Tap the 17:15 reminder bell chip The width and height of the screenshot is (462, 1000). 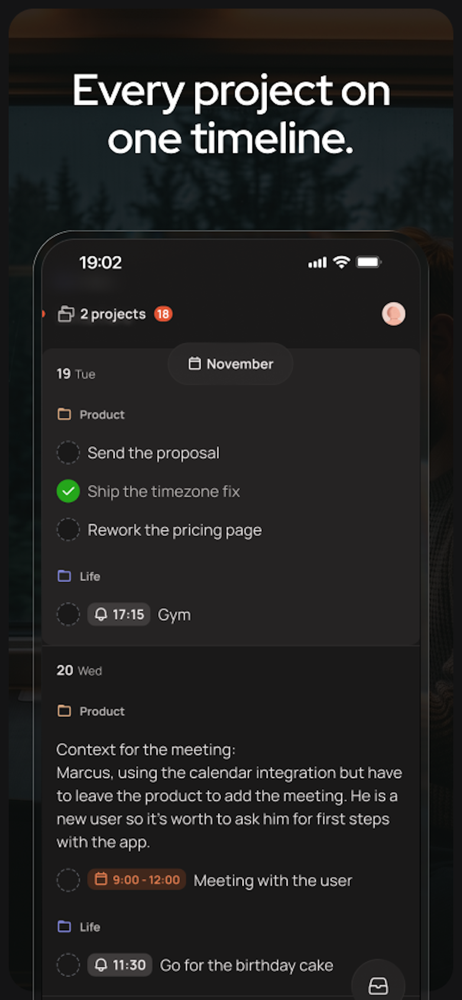point(119,615)
